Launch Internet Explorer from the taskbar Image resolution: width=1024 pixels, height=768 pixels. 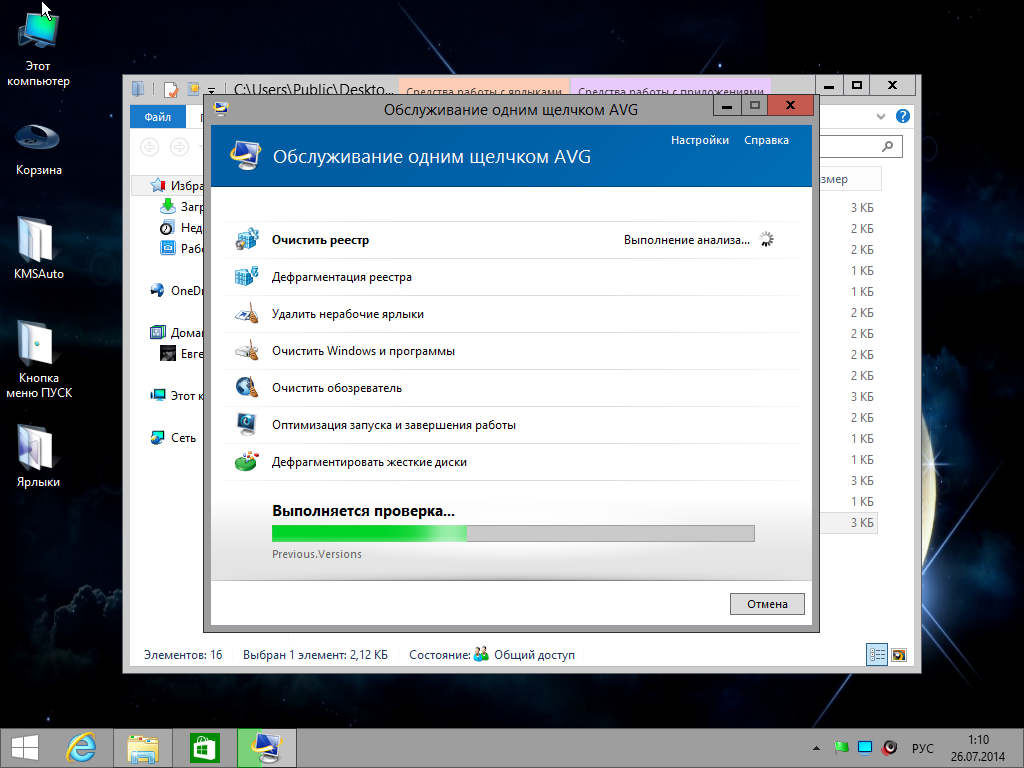pyautogui.click(x=82, y=748)
